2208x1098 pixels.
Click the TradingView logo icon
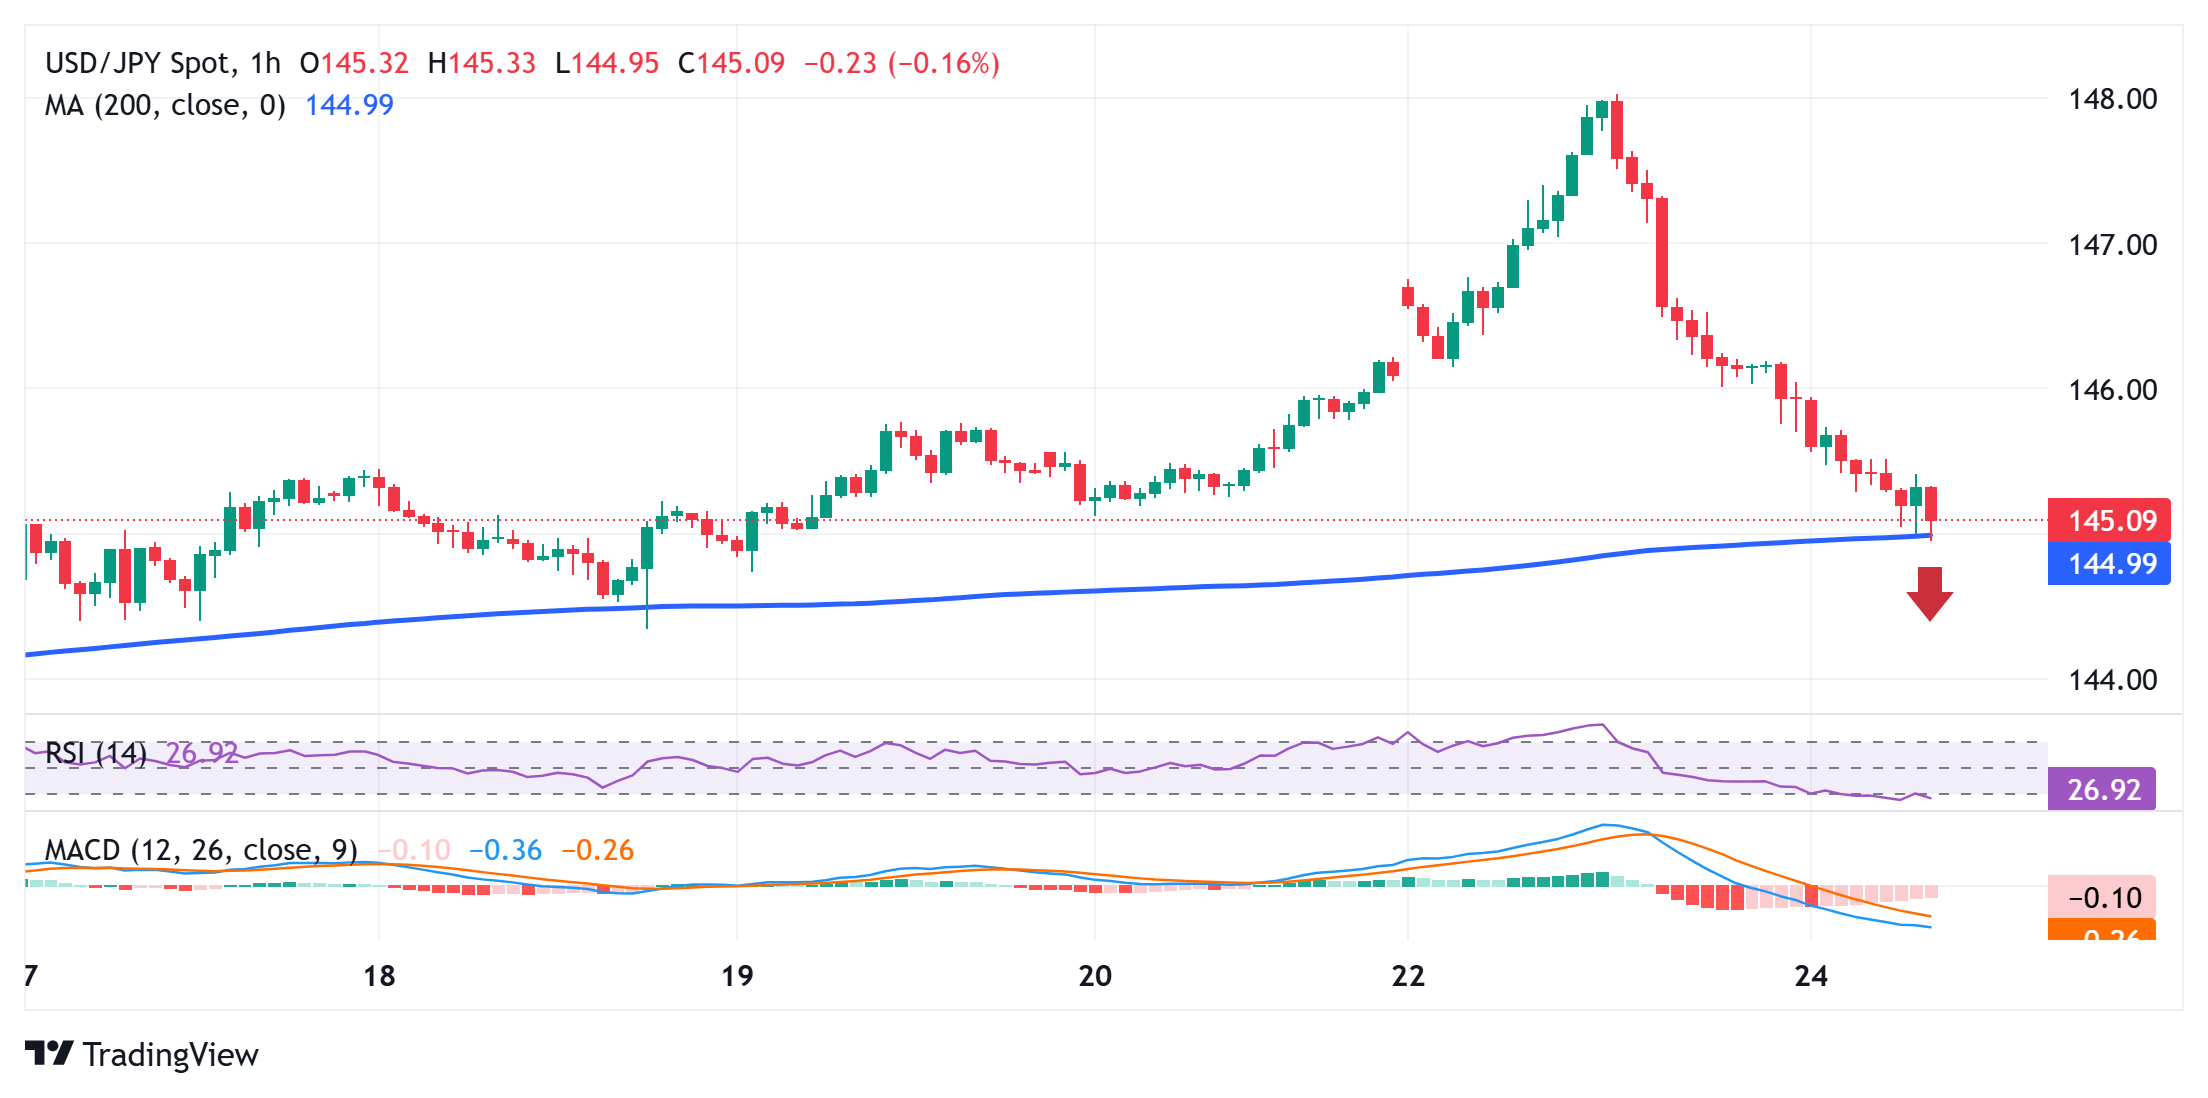[49, 1053]
